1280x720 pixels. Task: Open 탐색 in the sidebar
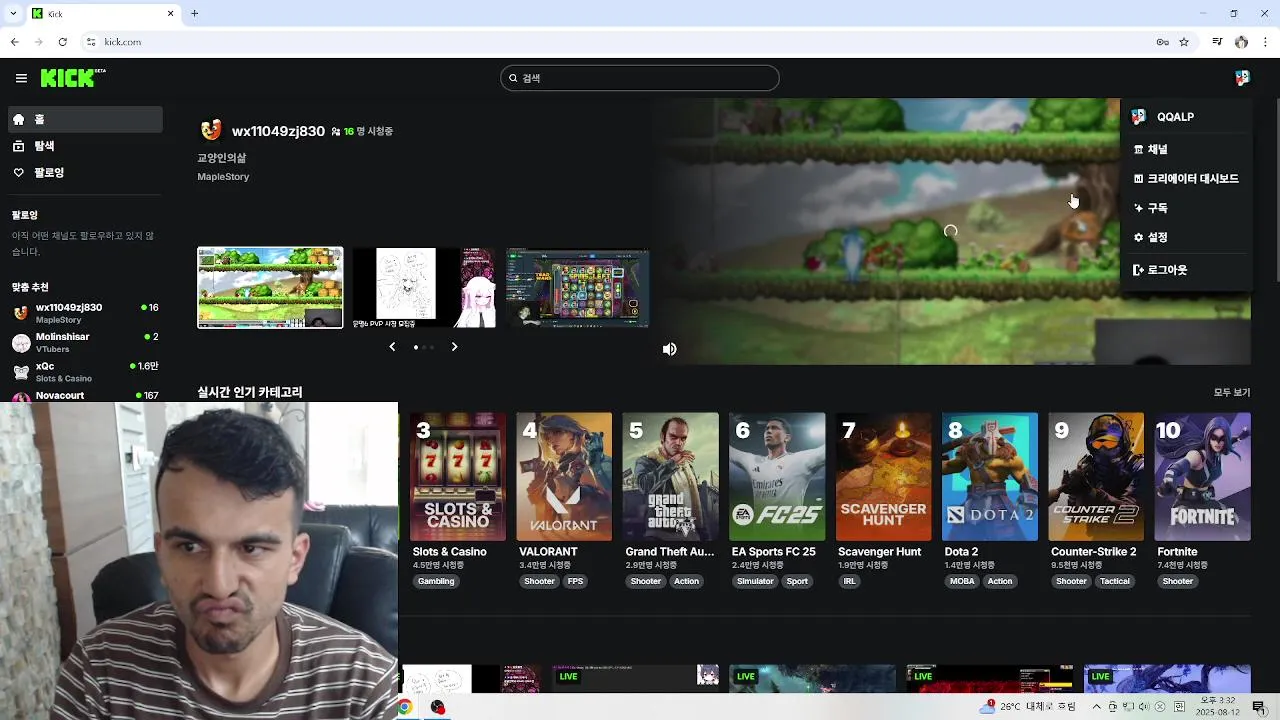85,146
